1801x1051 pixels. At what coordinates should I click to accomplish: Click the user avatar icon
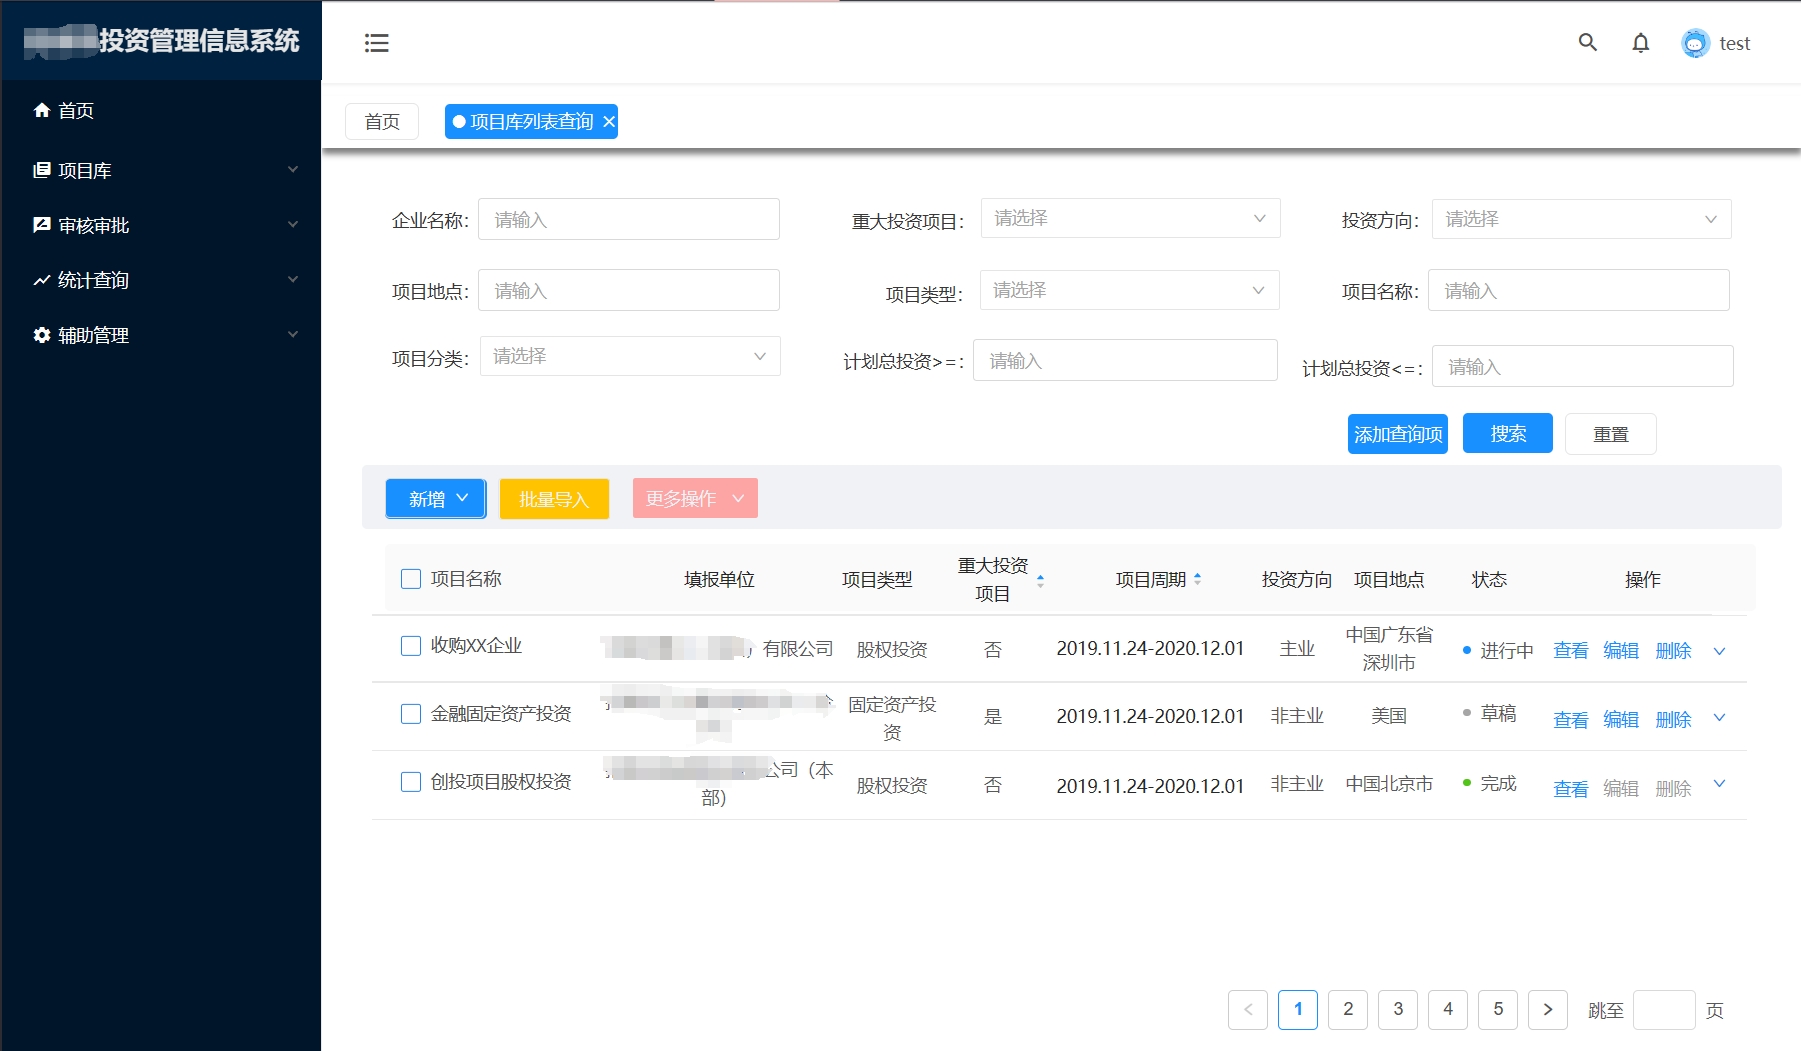click(x=1695, y=43)
